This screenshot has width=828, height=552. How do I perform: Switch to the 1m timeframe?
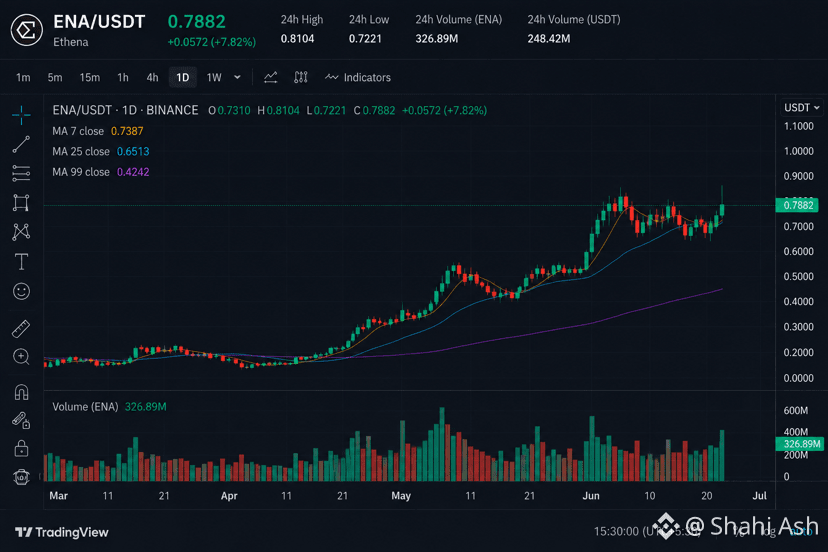23,78
